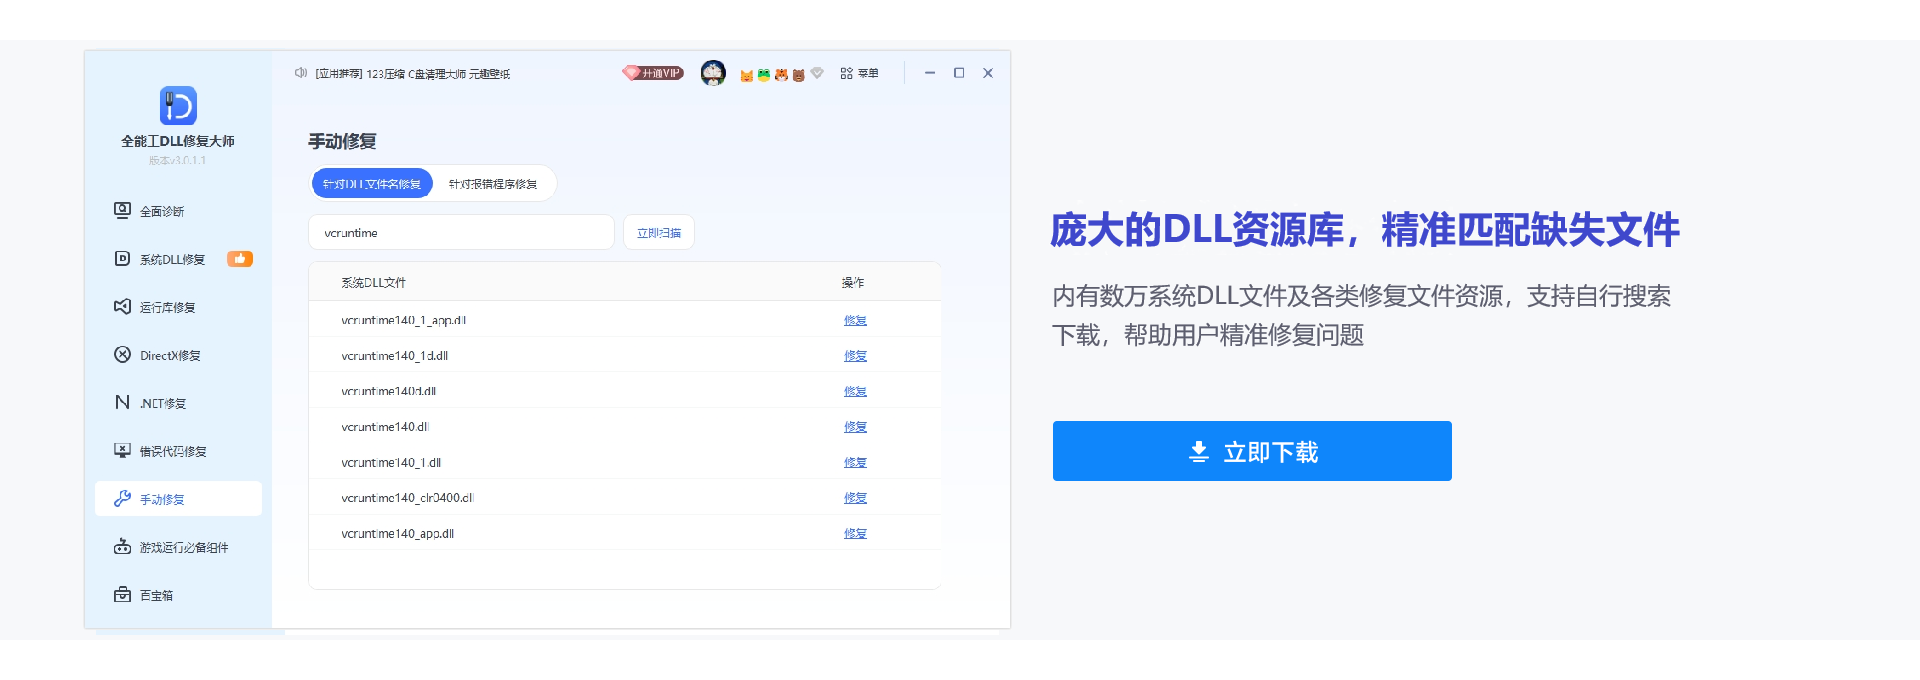1920x680 pixels.
Task: Click the 立即扫描 button
Action: [x=659, y=233]
